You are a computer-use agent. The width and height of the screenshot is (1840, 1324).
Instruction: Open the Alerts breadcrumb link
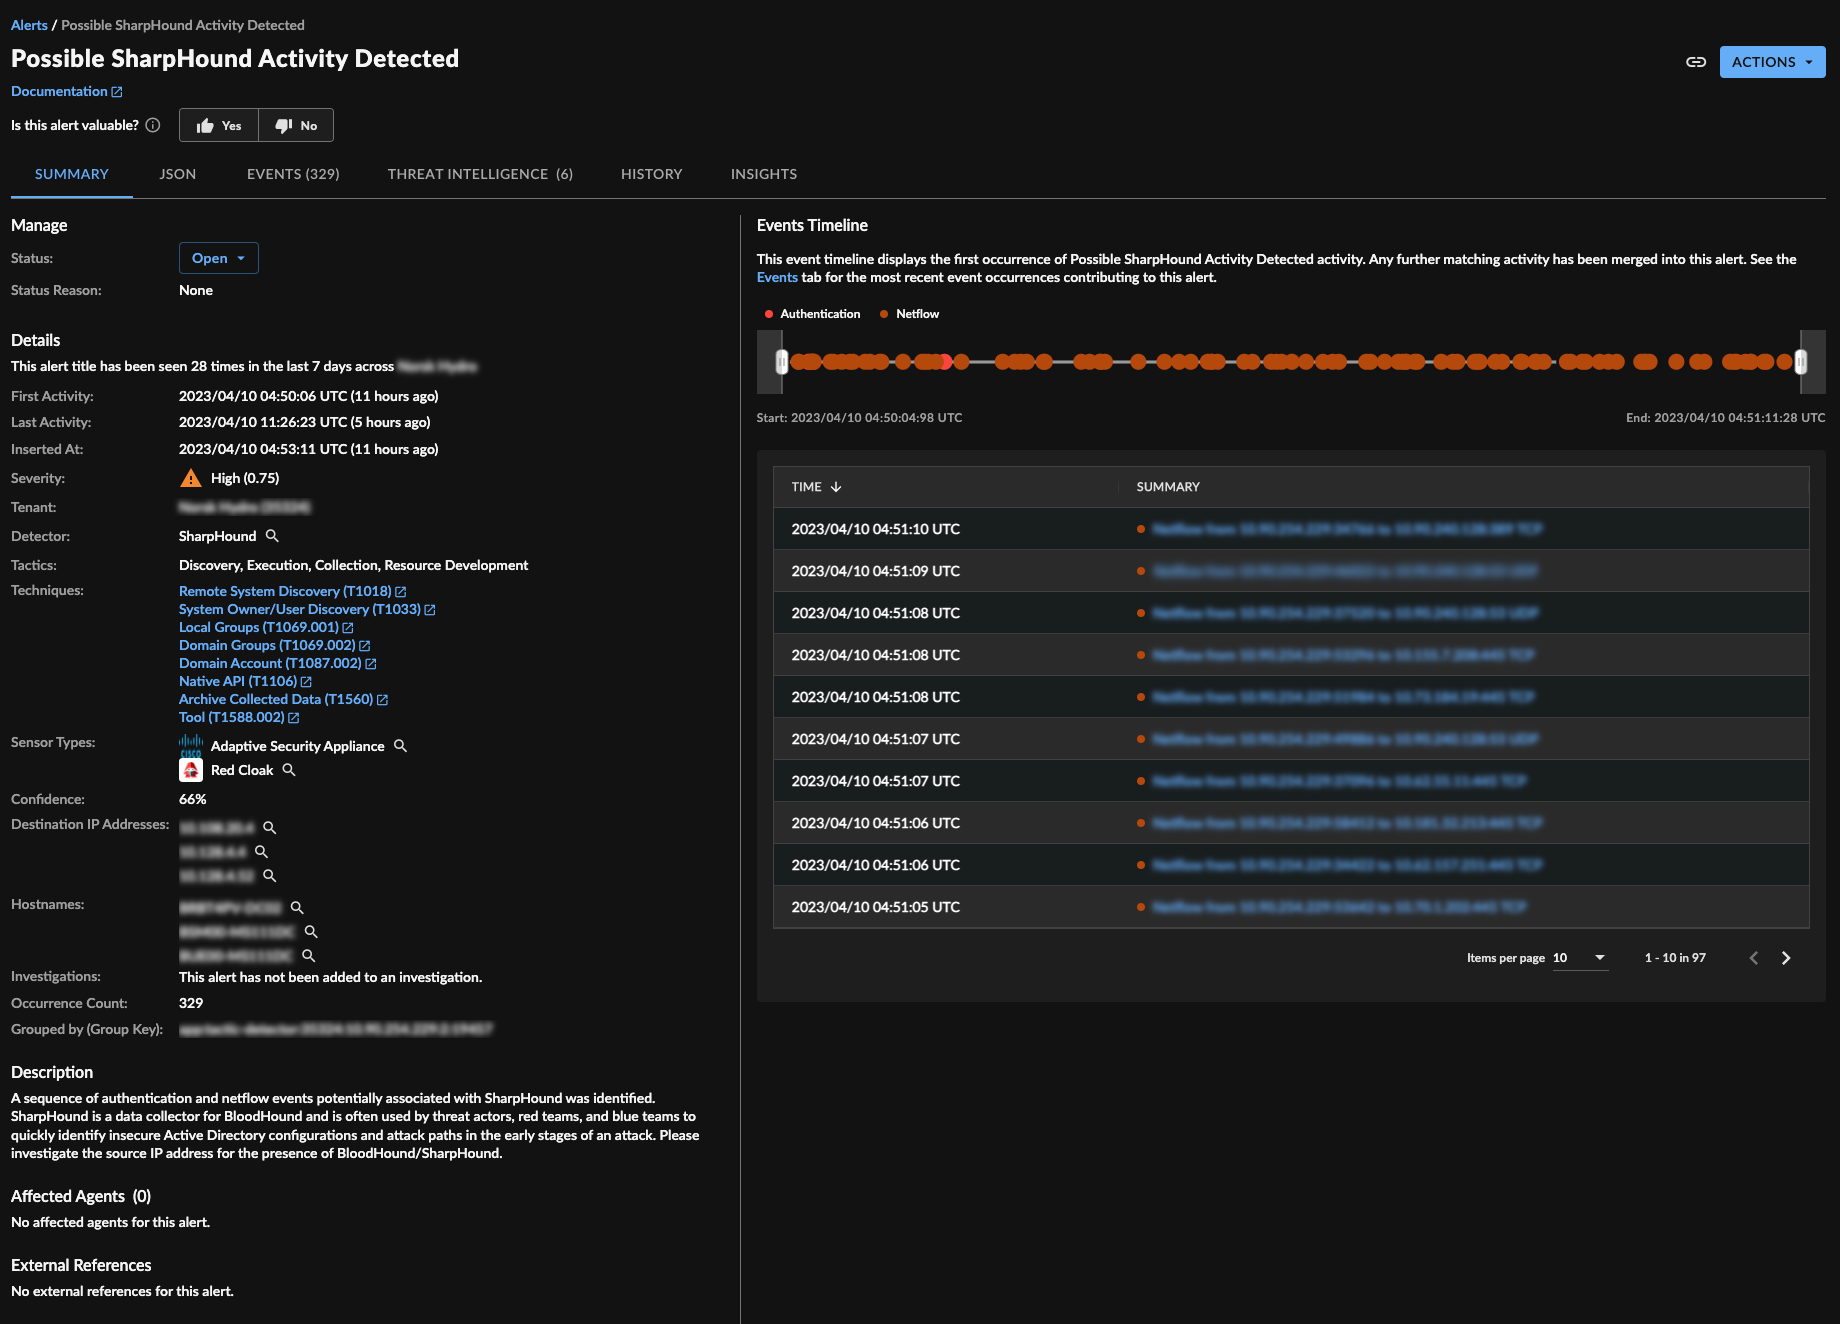[29, 25]
